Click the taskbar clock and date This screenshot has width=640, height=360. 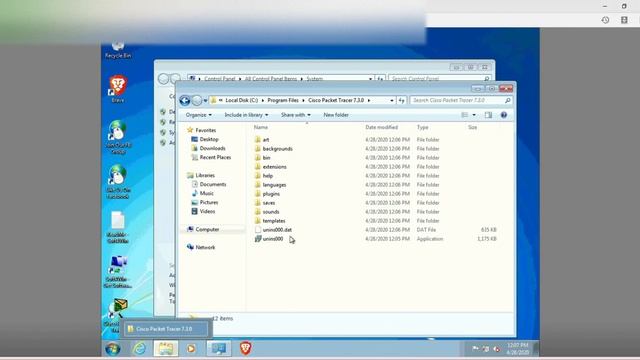(x=518, y=349)
